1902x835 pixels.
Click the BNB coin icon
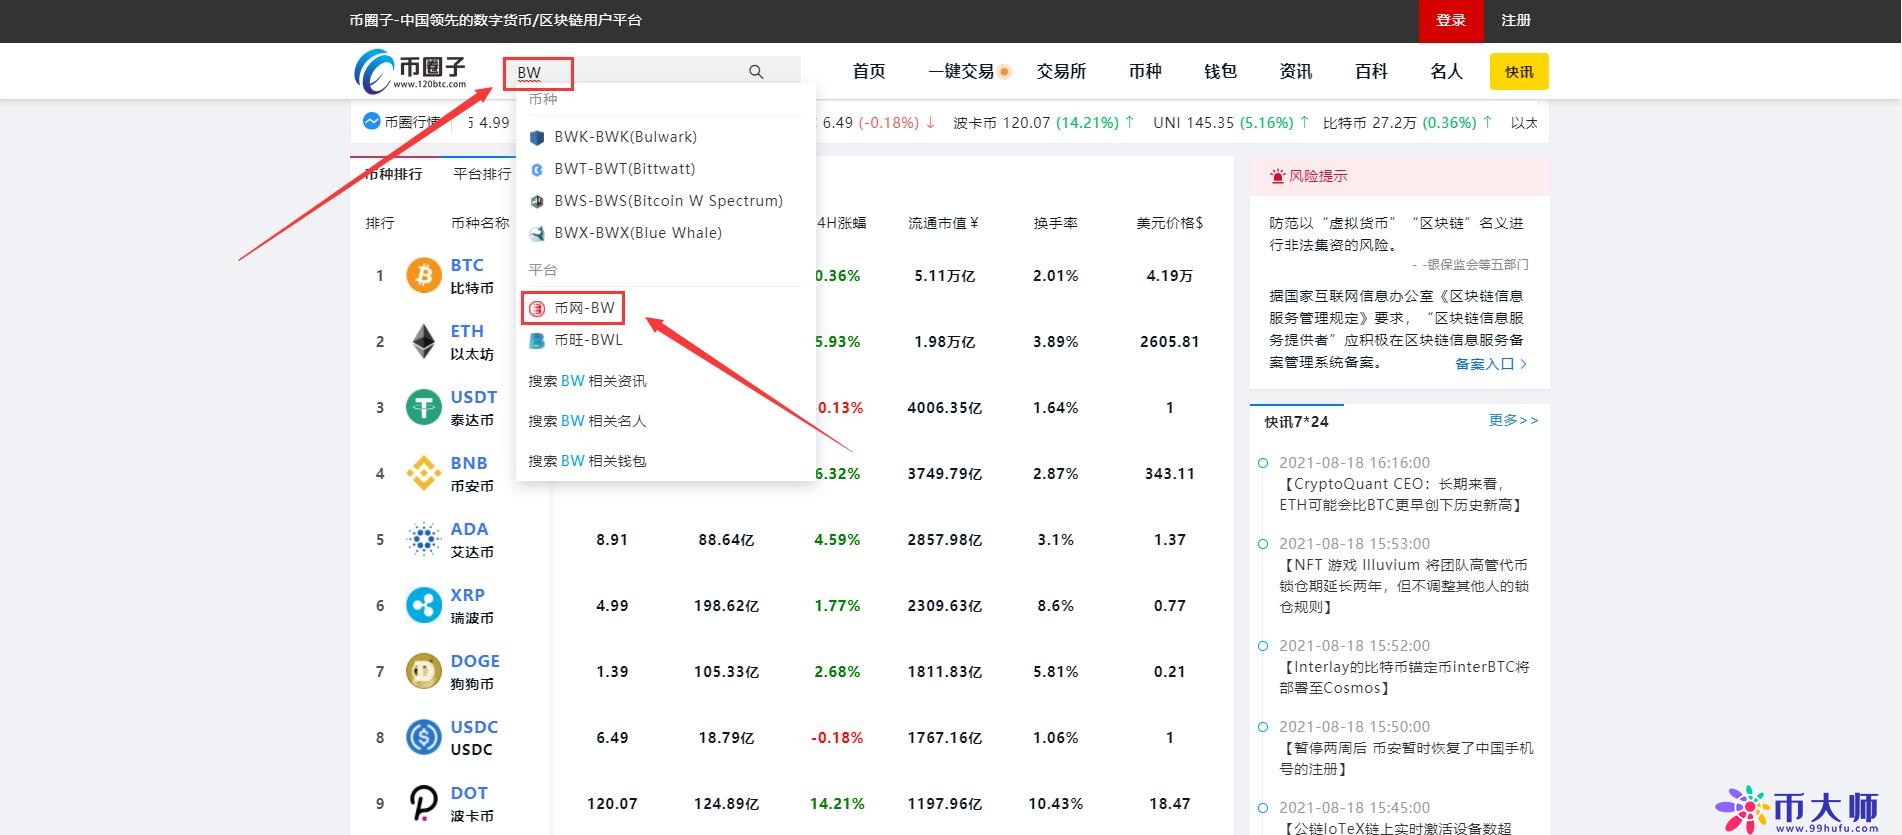[x=424, y=473]
